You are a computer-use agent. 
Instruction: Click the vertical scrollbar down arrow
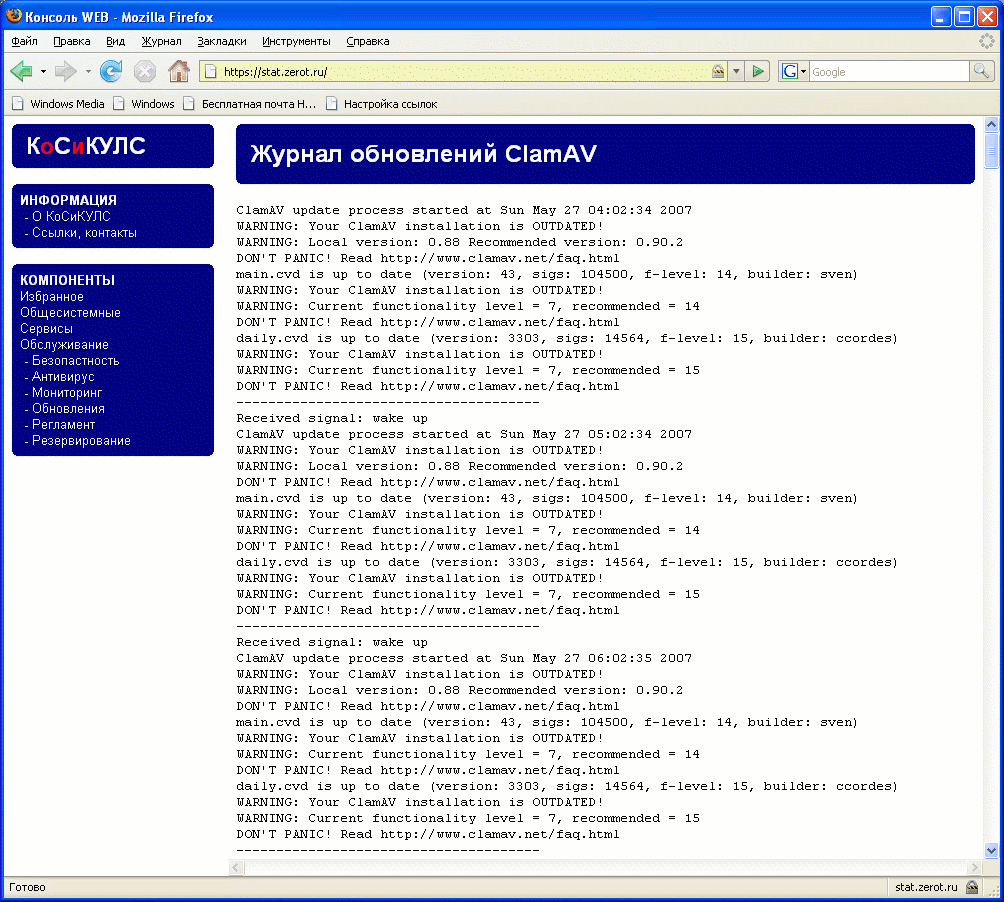click(991, 851)
